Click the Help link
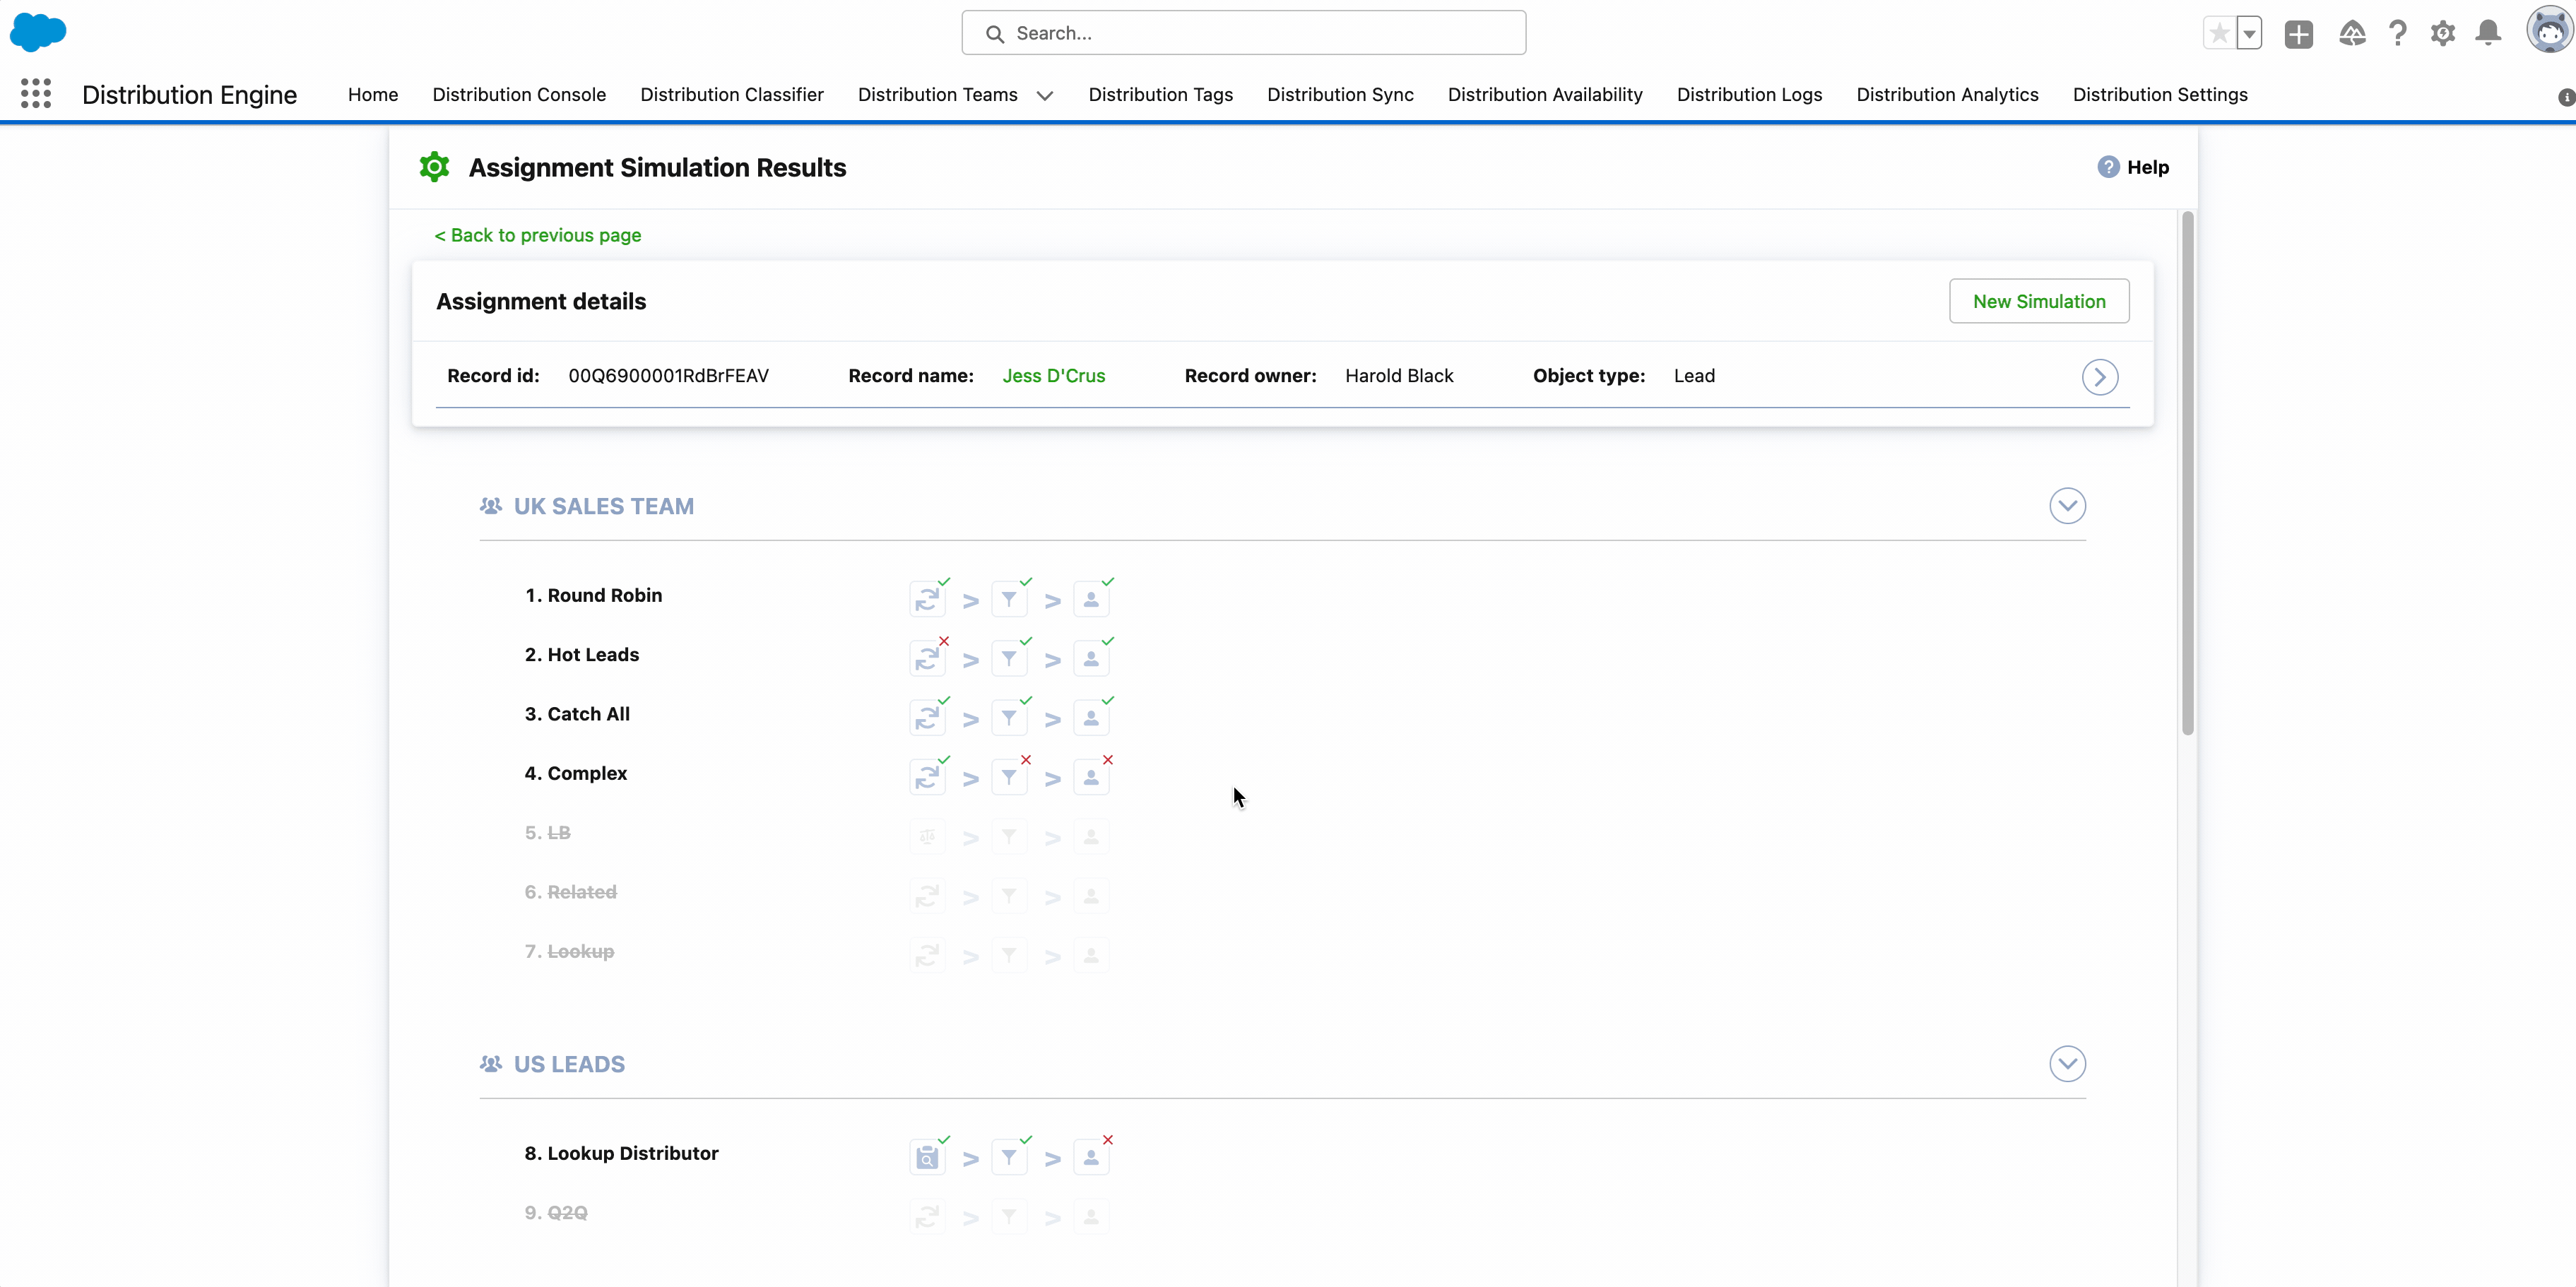 (2147, 167)
